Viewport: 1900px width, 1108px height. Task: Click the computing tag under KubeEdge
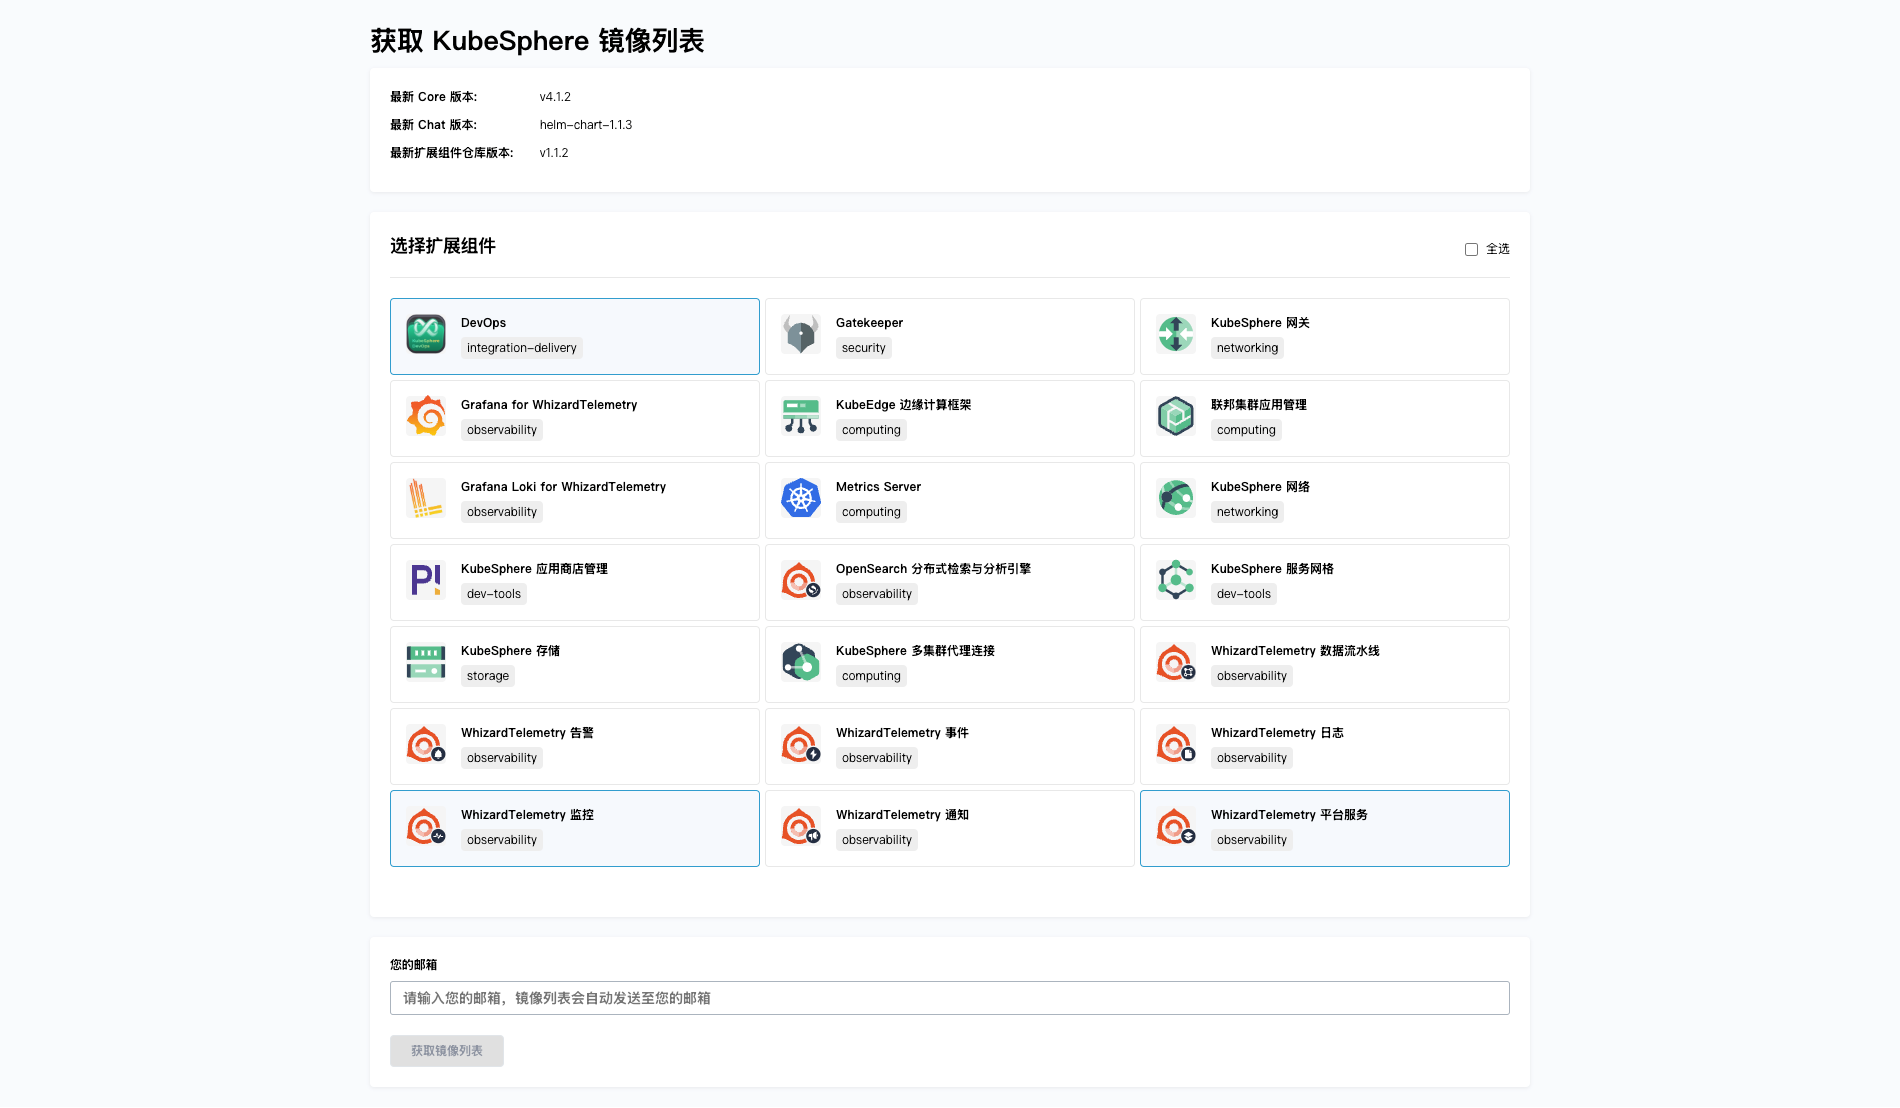pyautogui.click(x=871, y=430)
